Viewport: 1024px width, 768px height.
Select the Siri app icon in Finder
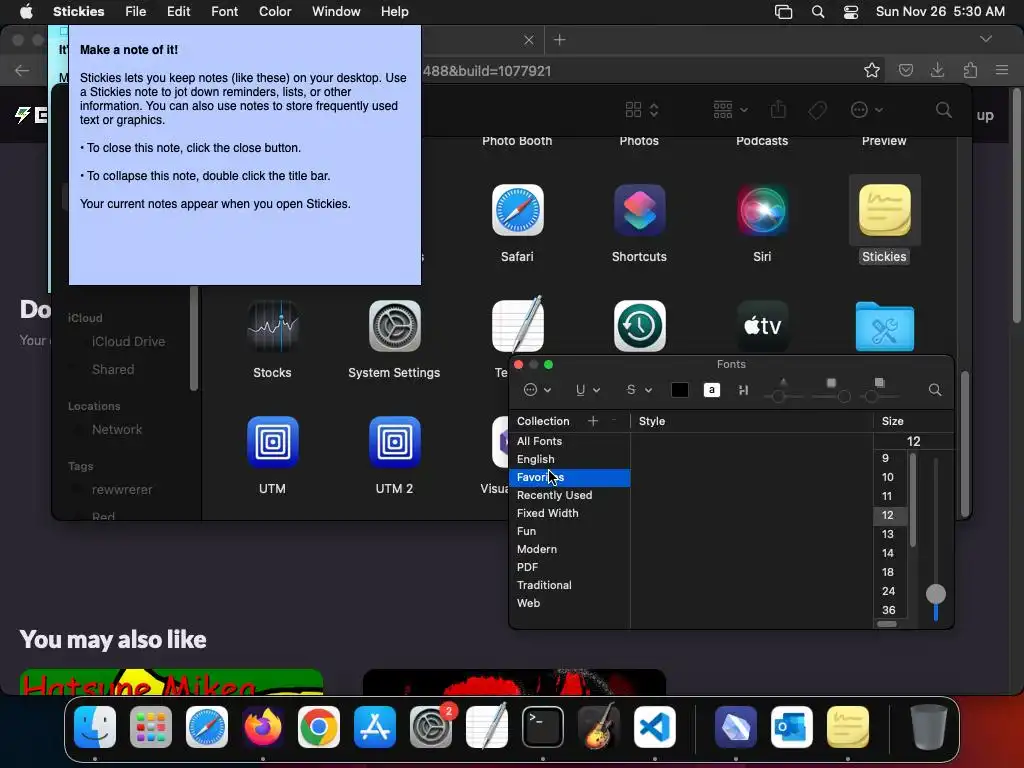pyautogui.click(x=762, y=210)
